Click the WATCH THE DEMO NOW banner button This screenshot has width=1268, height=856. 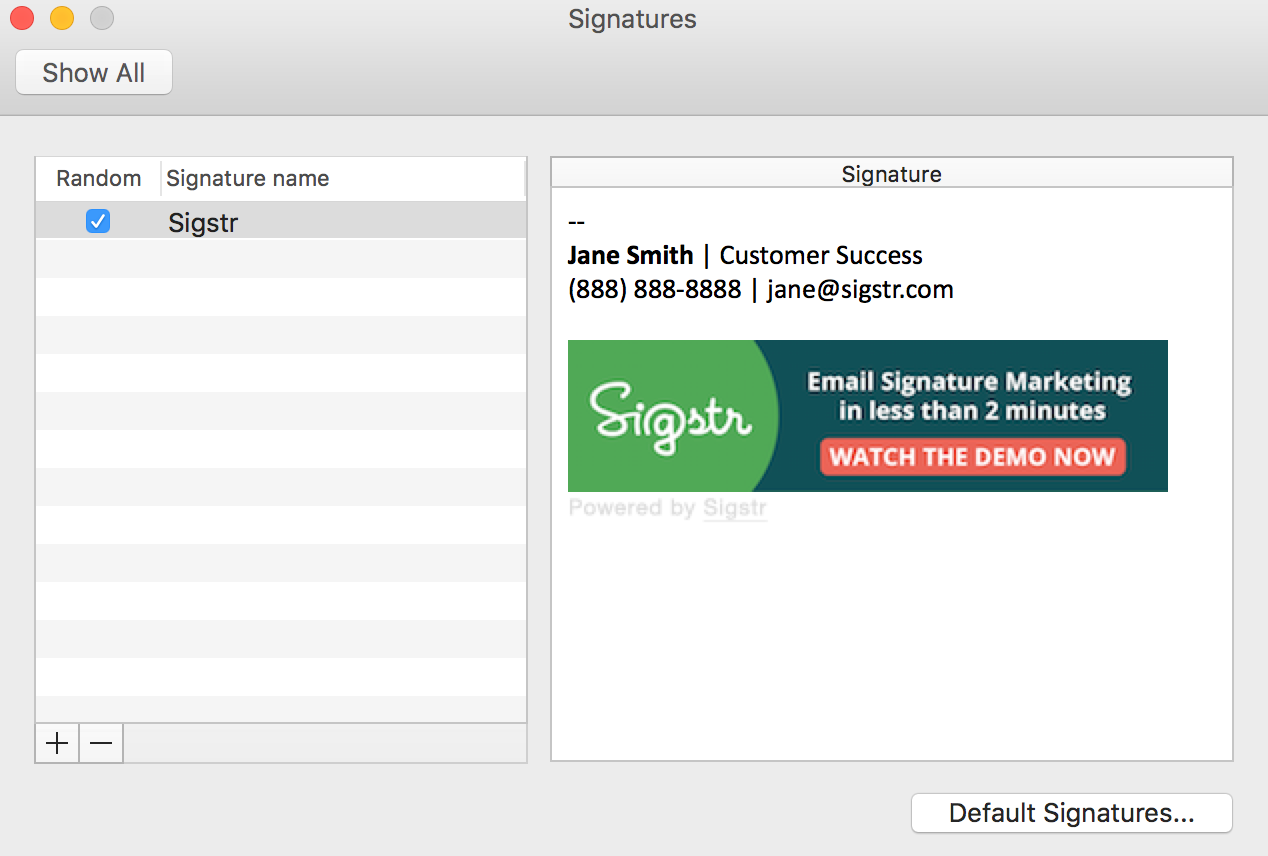pos(973,457)
